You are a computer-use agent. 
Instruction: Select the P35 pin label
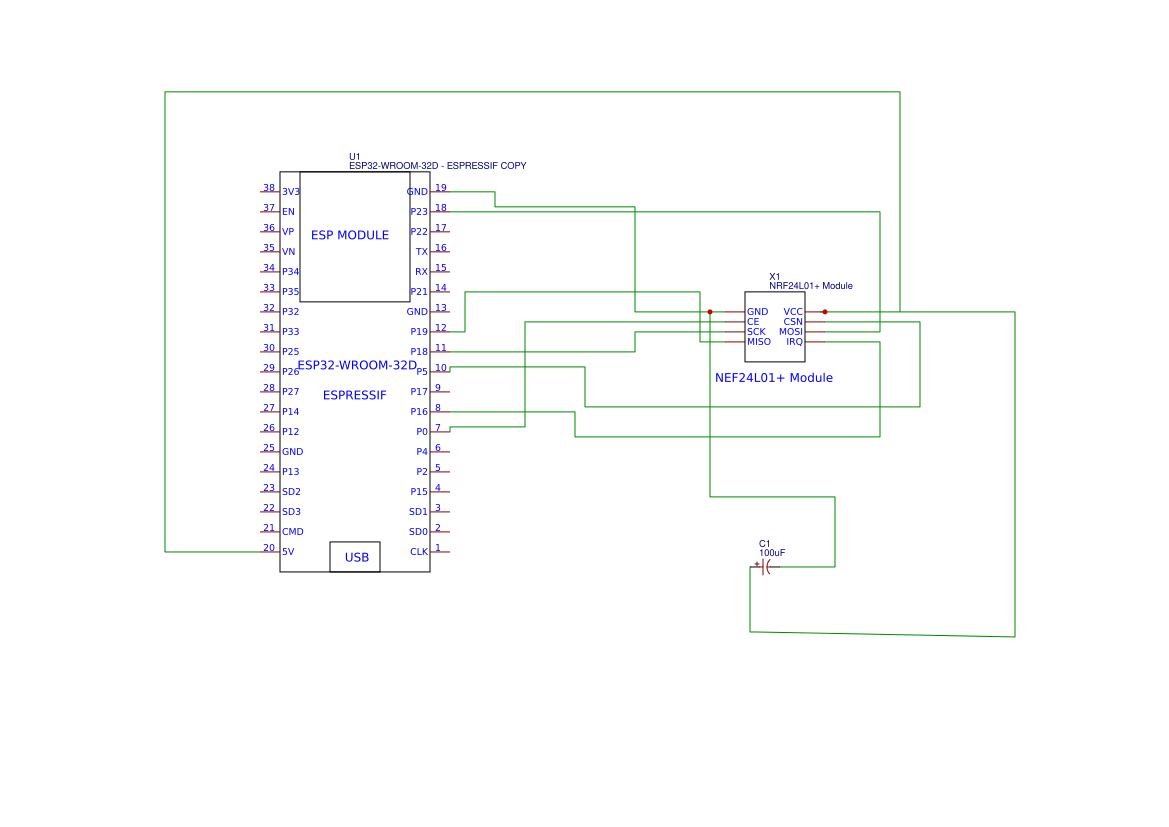point(290,292)
